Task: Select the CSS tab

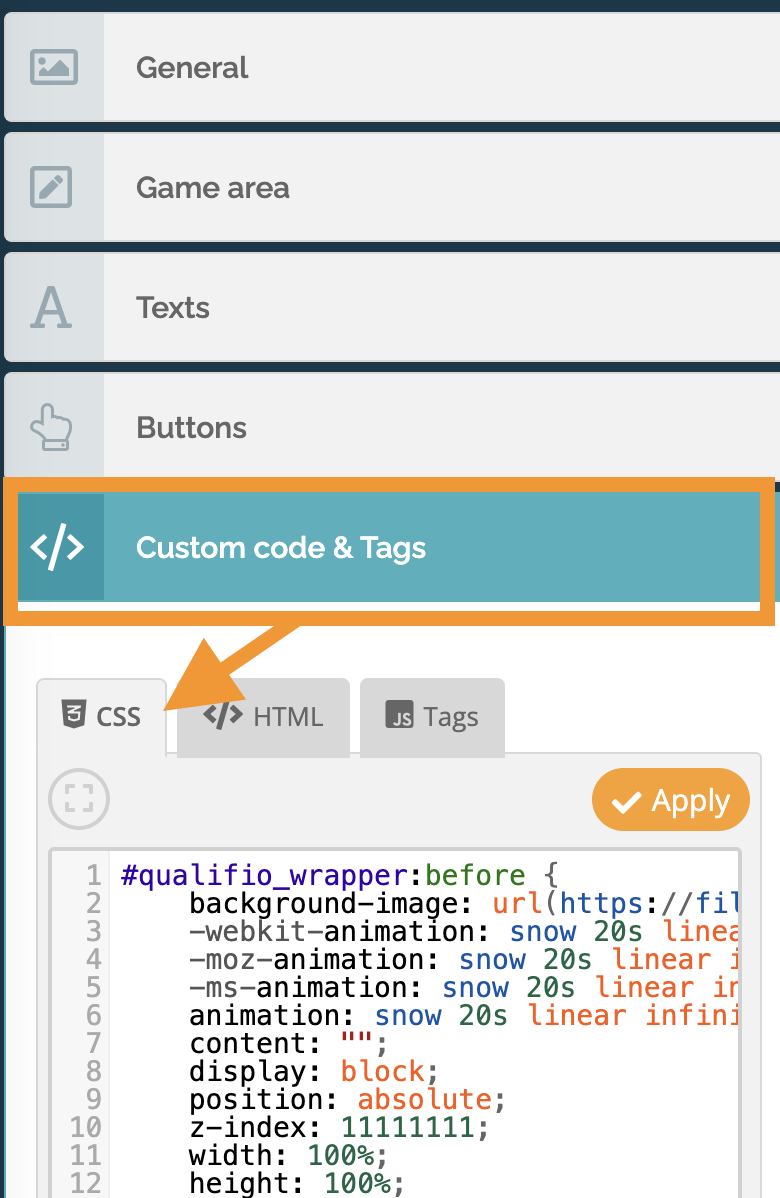Action: (102, 717)
